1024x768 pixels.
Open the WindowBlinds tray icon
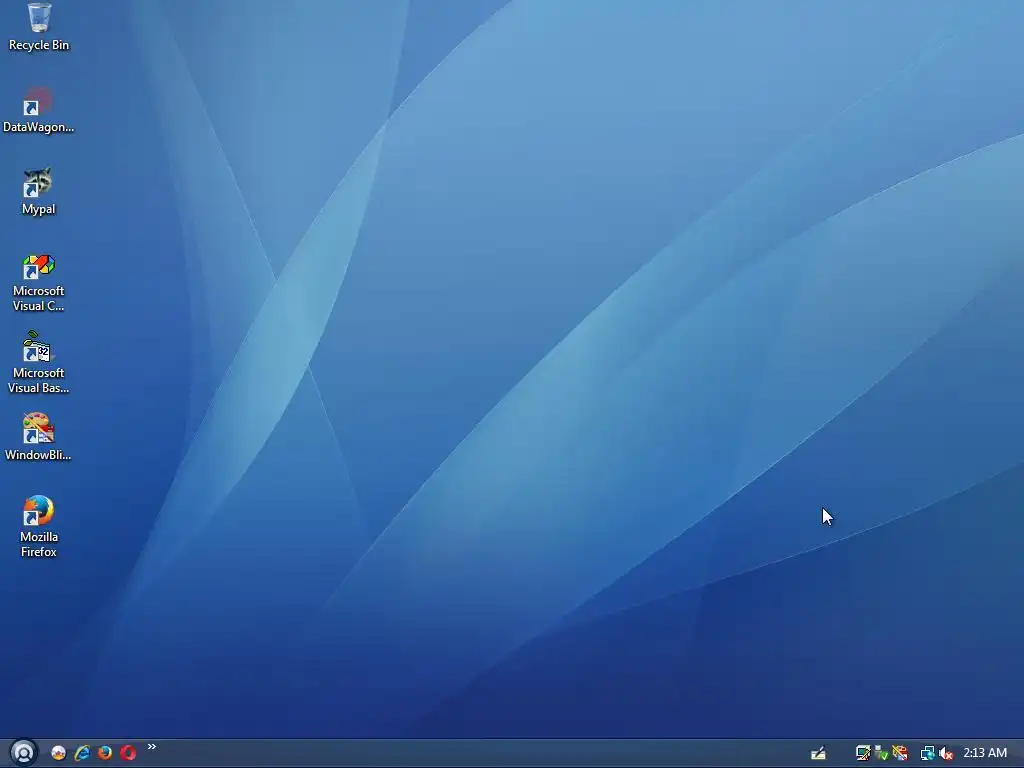[900, 753]
